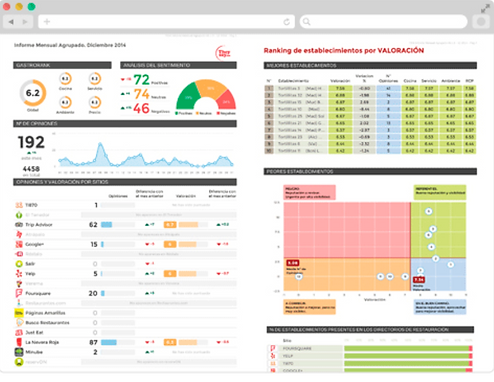The image size is (494, 382).
Task: Click the FOURSQUARE icon in the directories chart
Action: point(273,348)
